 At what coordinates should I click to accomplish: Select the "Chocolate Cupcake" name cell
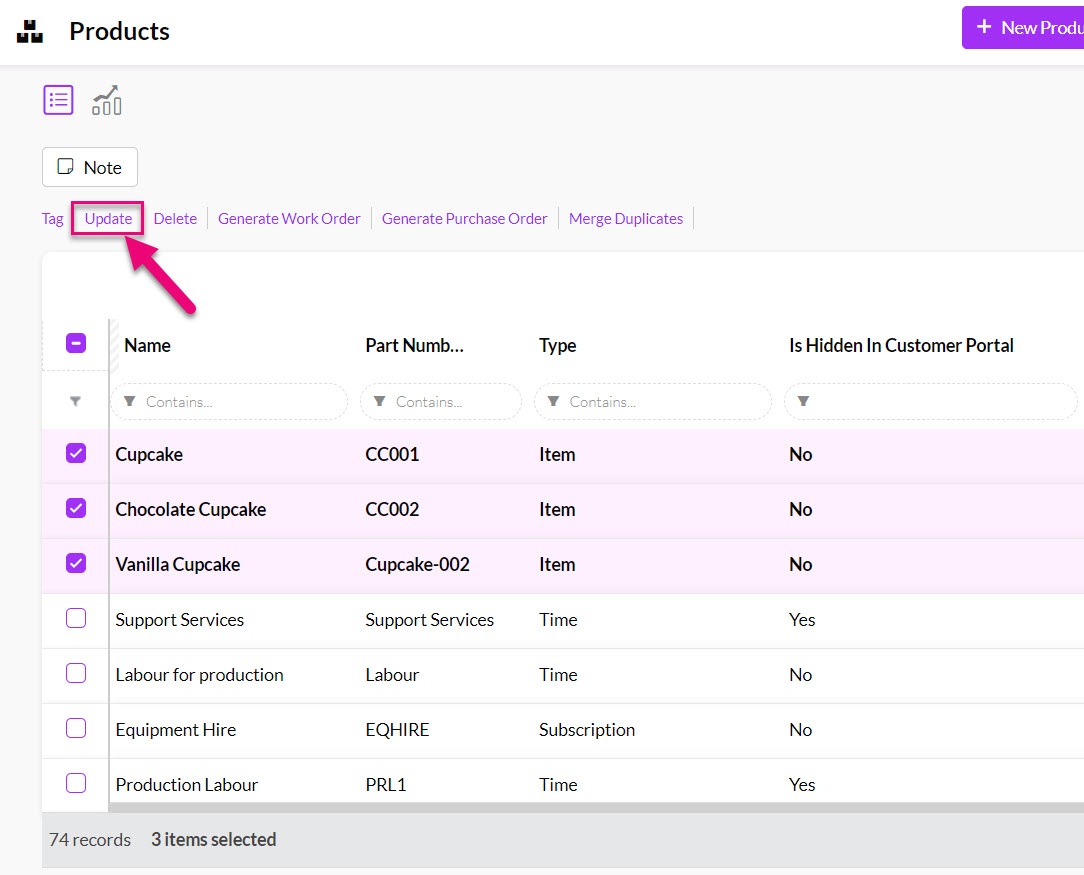click(191, 509)
